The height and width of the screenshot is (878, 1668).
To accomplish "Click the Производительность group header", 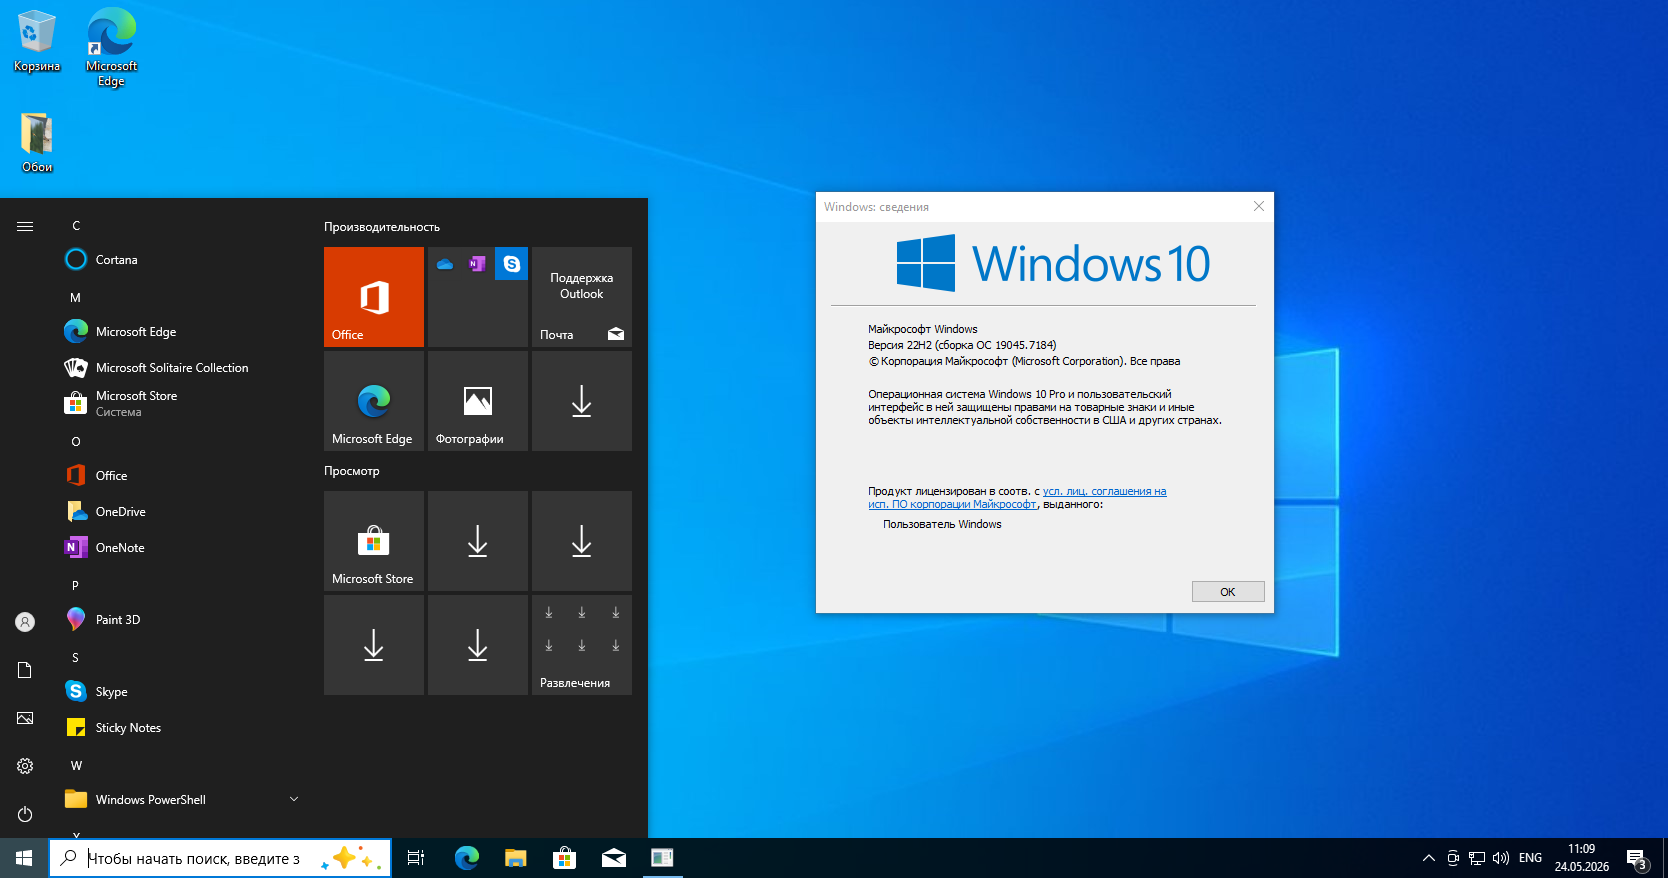I will (382, 227).
